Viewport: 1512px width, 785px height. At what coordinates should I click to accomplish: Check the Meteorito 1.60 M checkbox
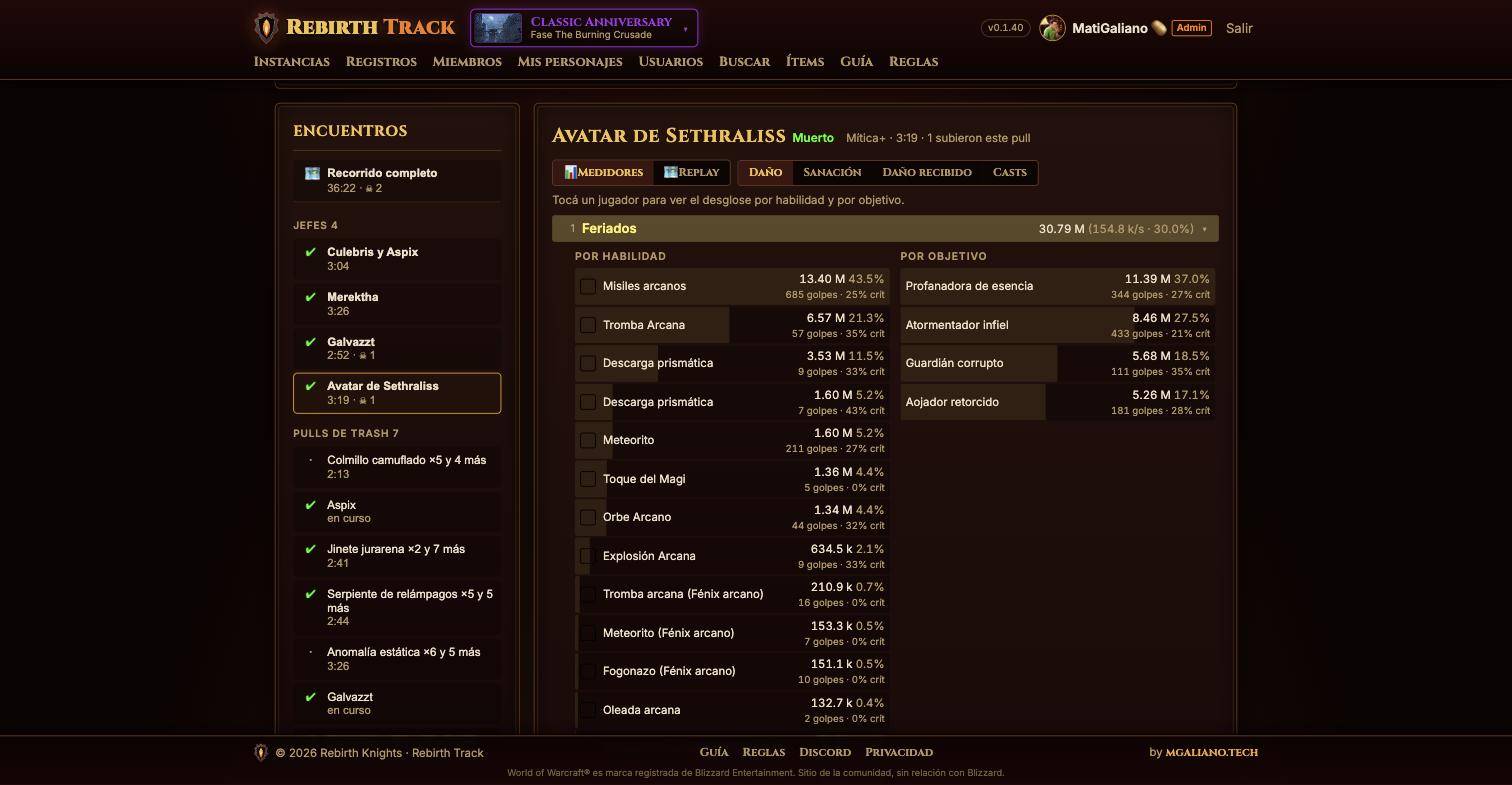point(588,441)
